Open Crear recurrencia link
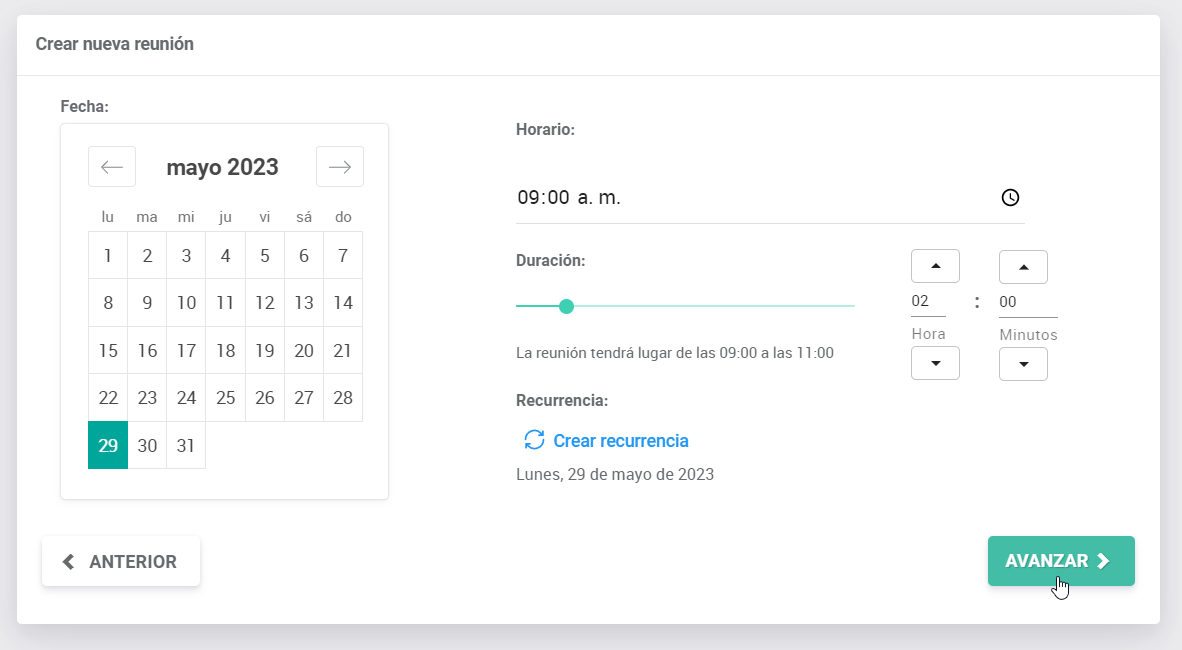 620,441
